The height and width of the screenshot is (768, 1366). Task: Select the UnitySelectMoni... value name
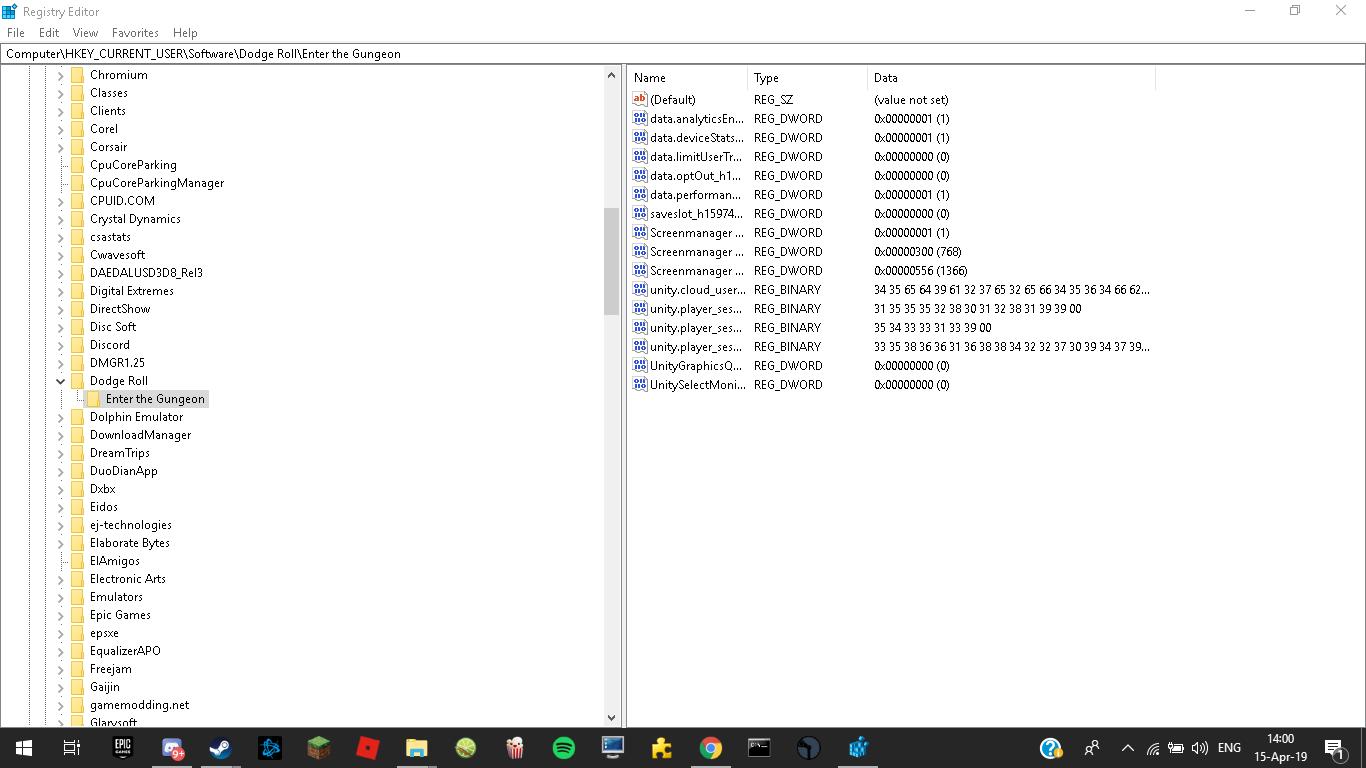click(698, 385)
